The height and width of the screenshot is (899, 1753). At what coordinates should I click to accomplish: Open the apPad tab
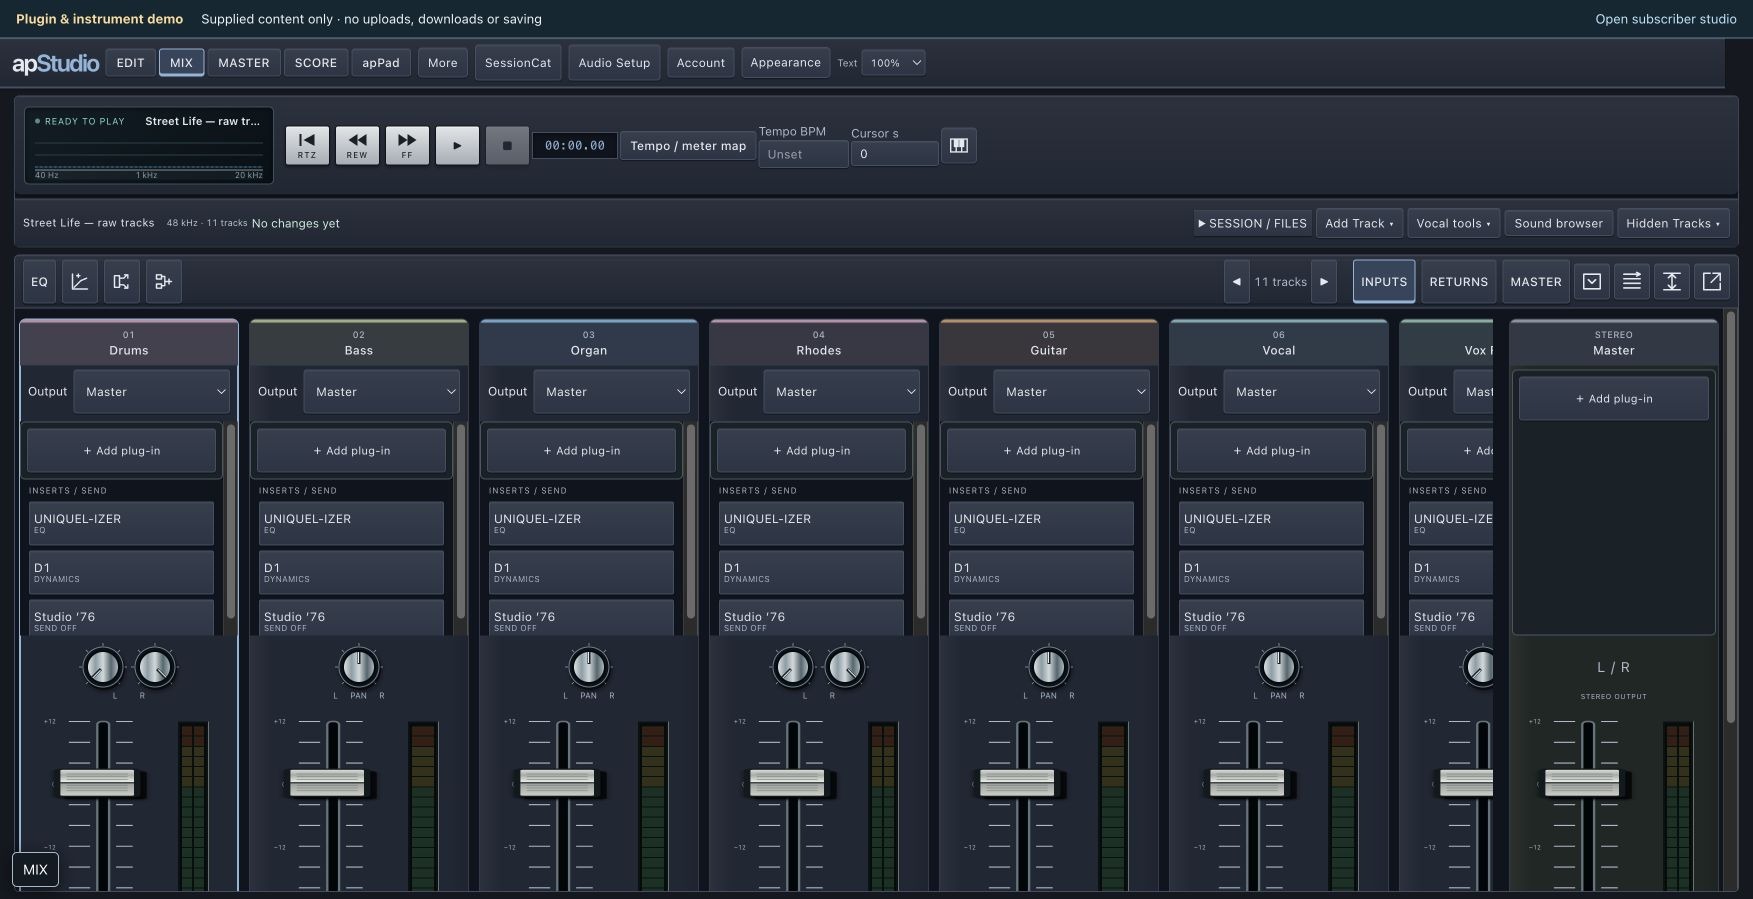[381, 63]
